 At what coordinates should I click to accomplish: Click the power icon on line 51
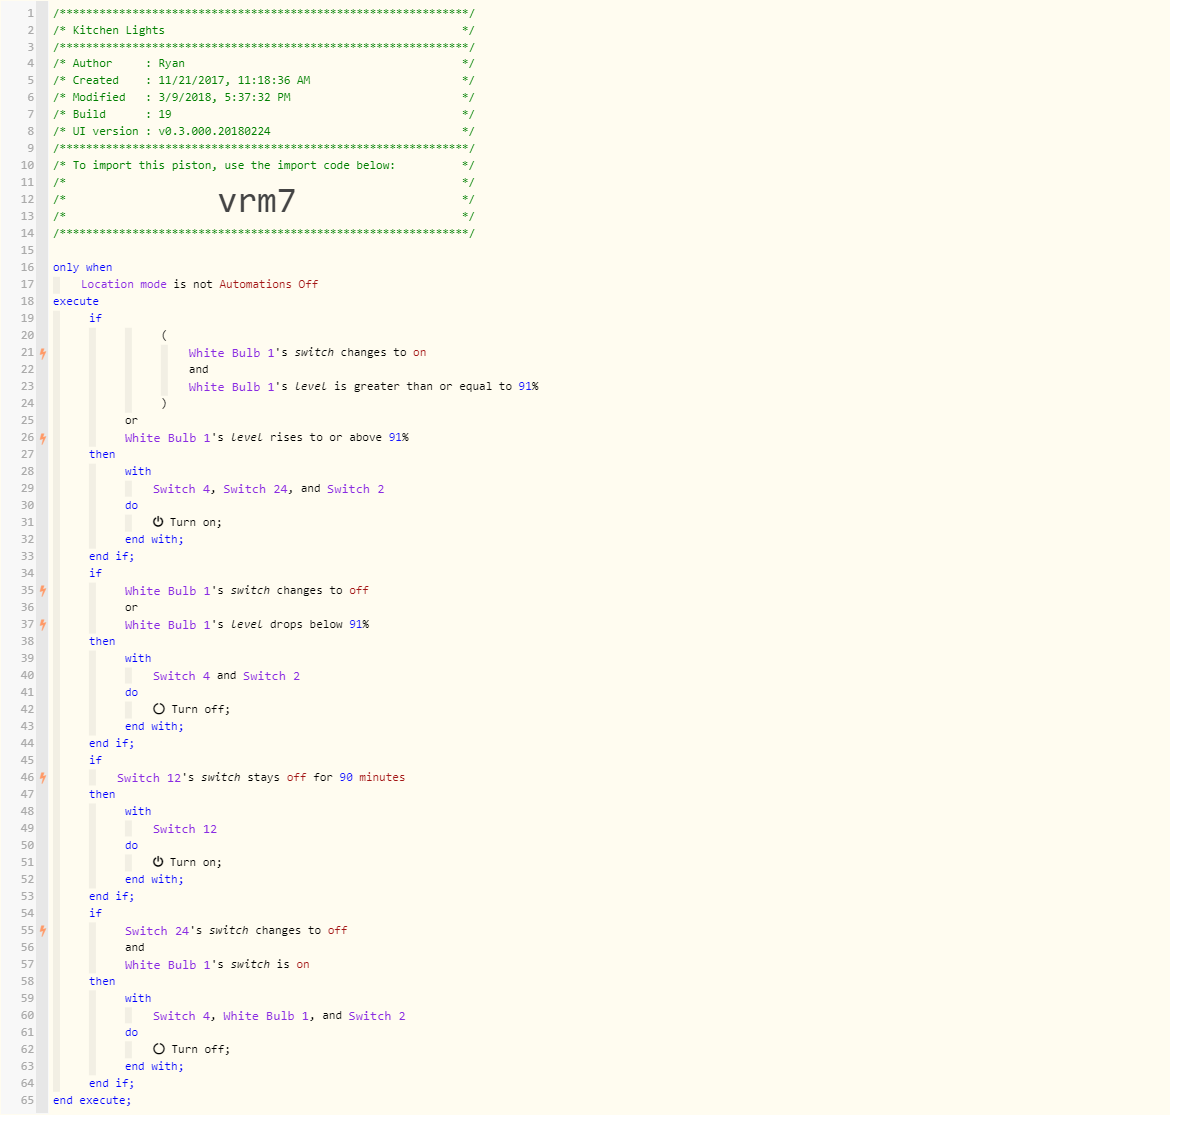pyautogui.click(x=159, y=862)
